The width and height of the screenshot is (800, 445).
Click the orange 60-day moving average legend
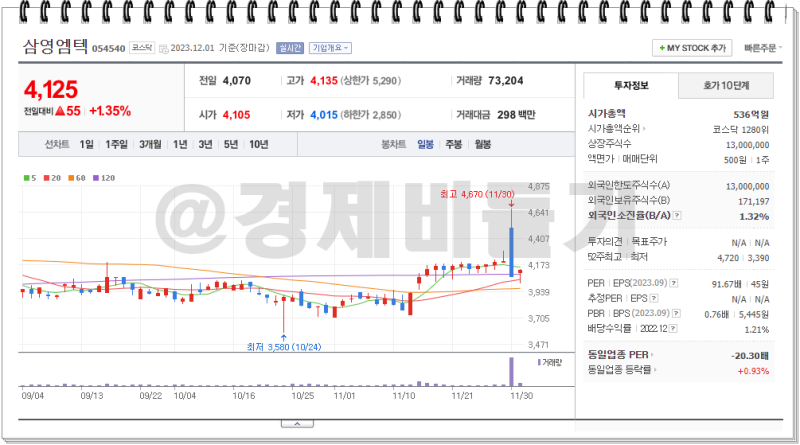77,178
